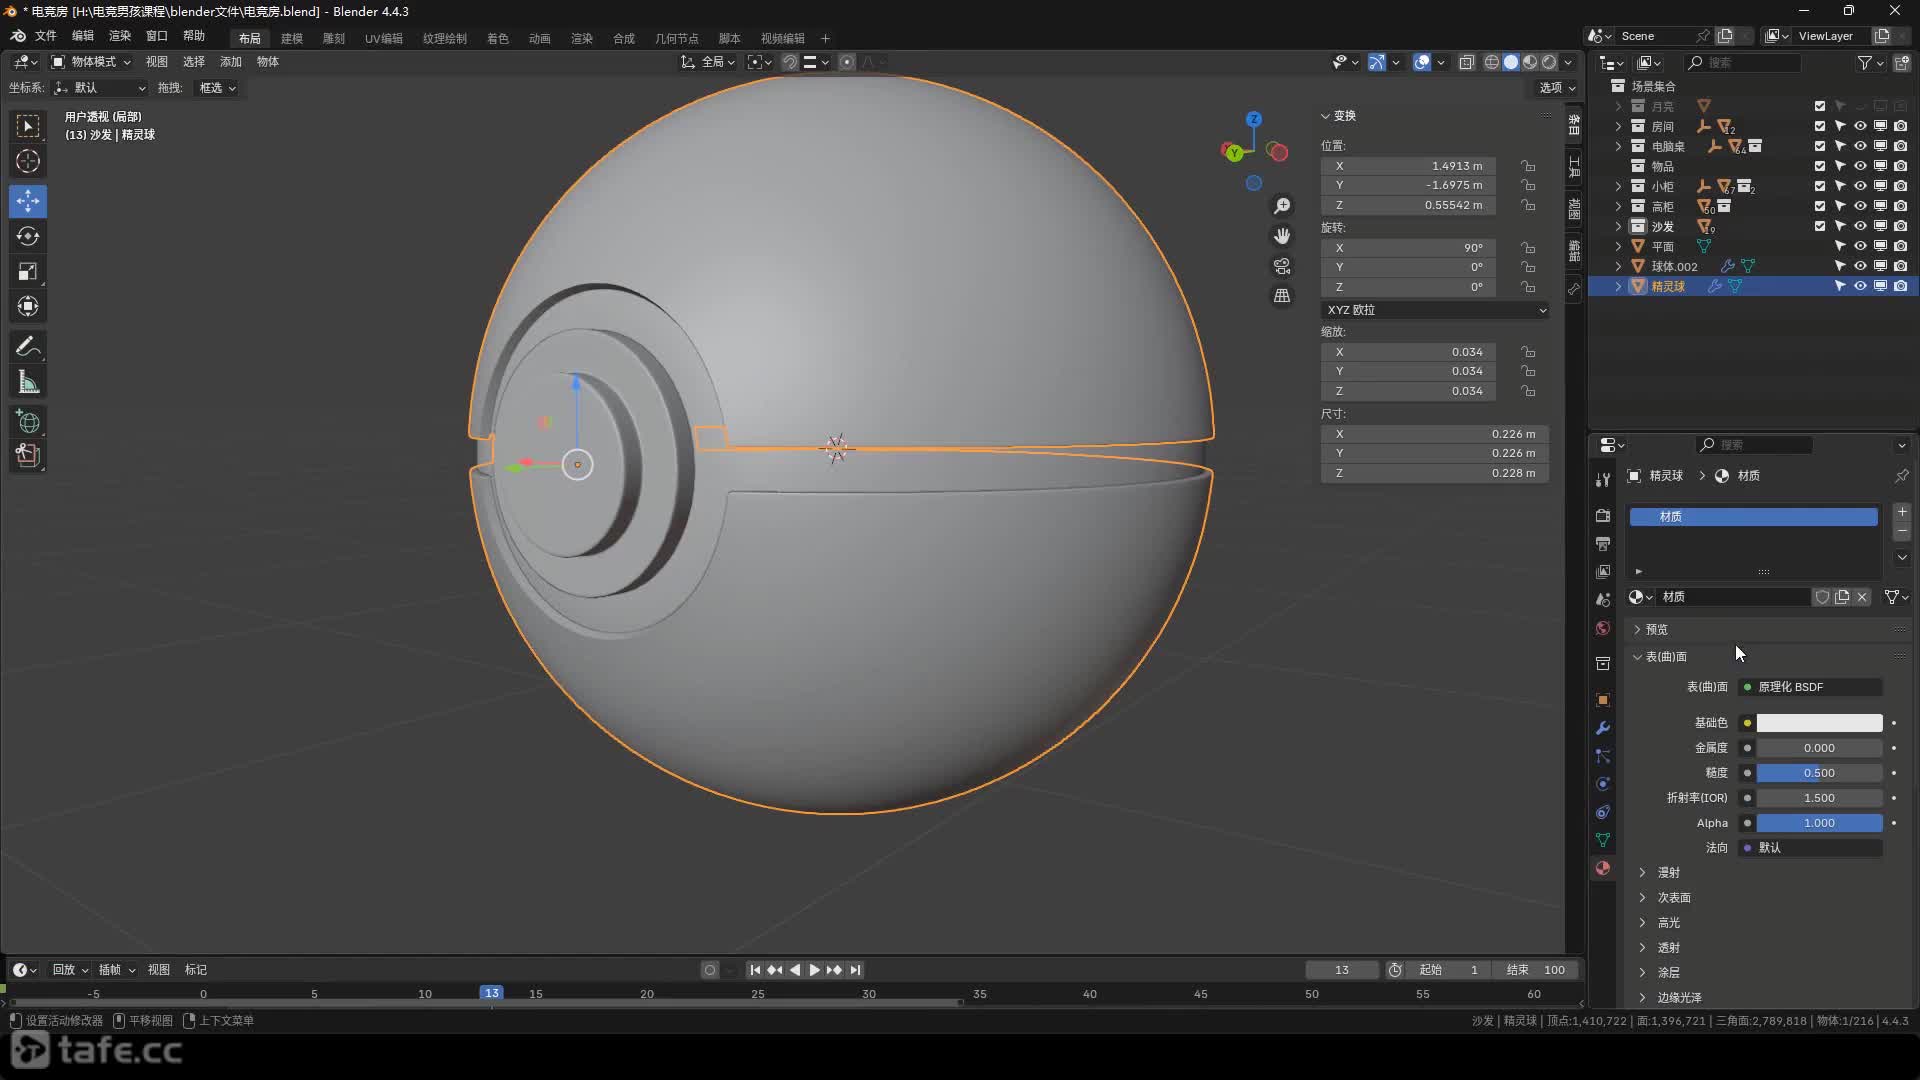Open the 编辑 menu
Viewport: 1920px width, 1080px height.
[x=82, y=36]
